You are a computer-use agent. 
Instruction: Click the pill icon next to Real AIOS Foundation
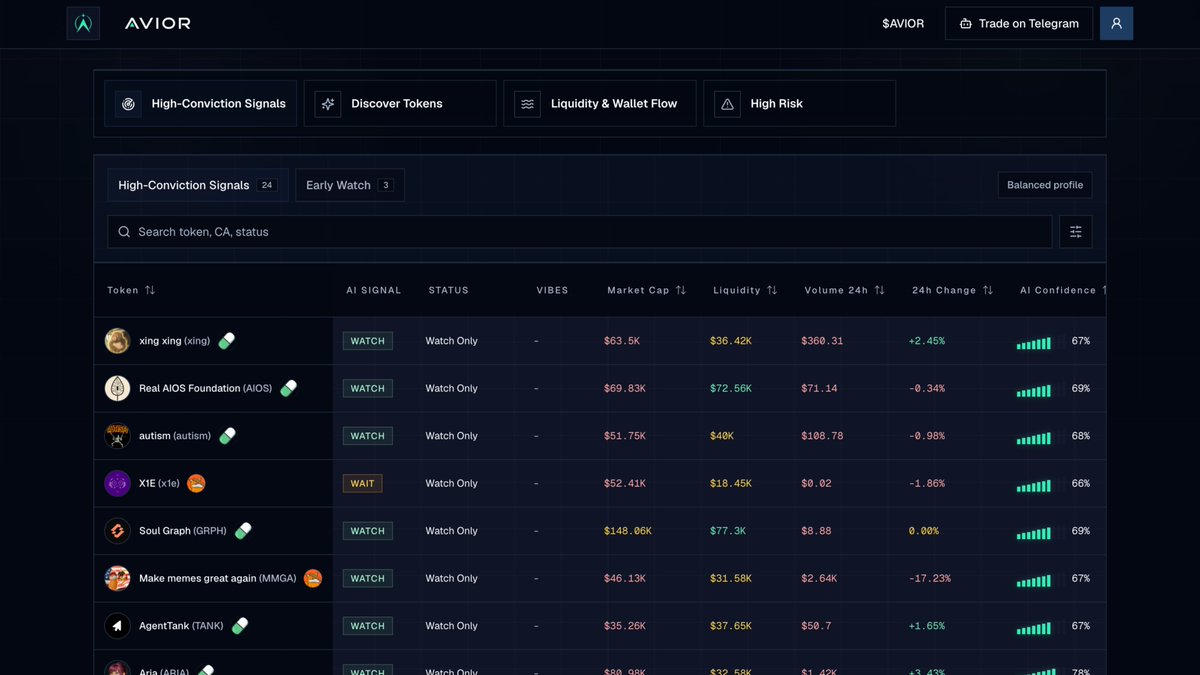pos(289,388)
